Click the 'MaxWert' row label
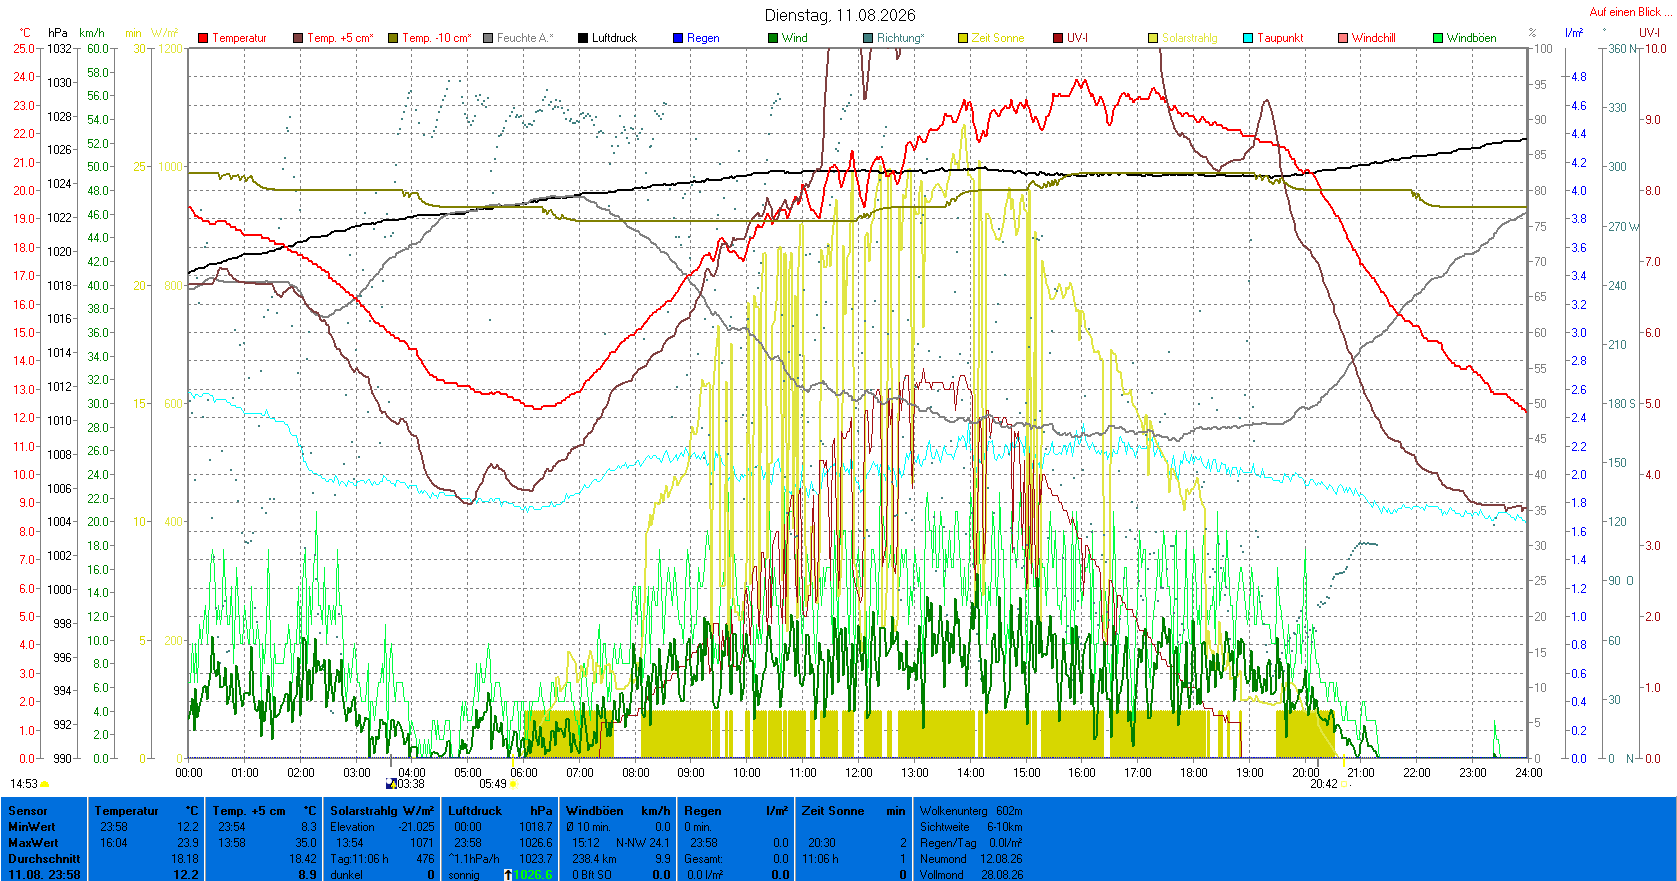This screenshot has width=1677, height=881. click(x=33, y=843)
